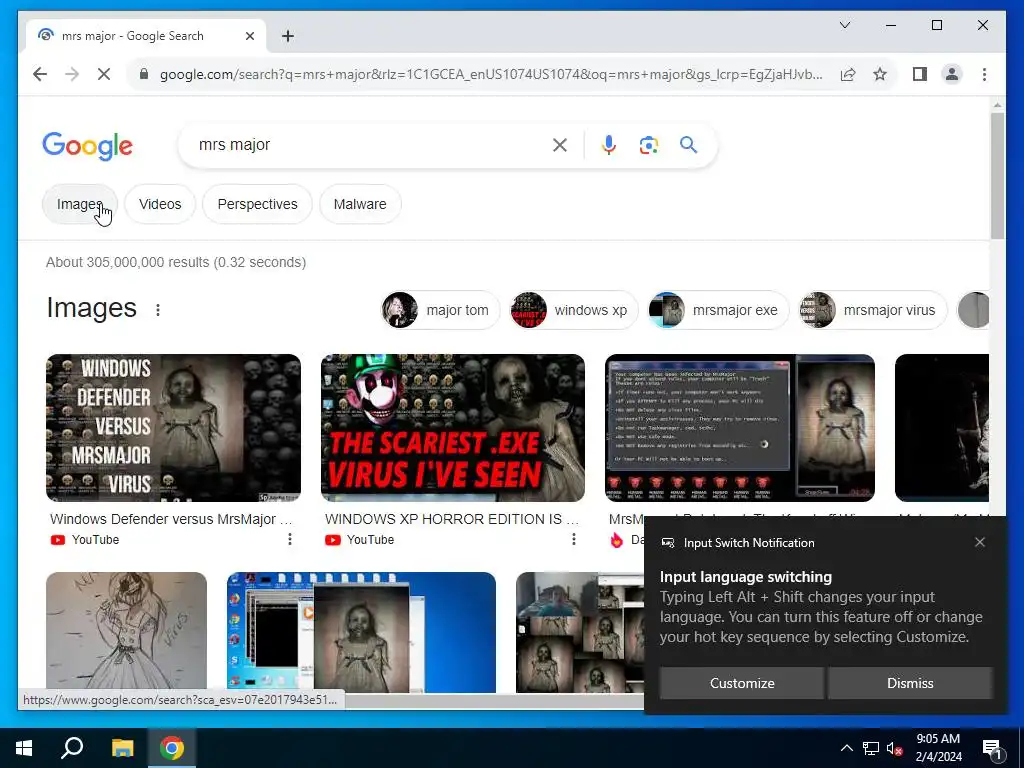Go to Google home via logo
Viewport: 1024px width, 768px height.
point(88,146)
